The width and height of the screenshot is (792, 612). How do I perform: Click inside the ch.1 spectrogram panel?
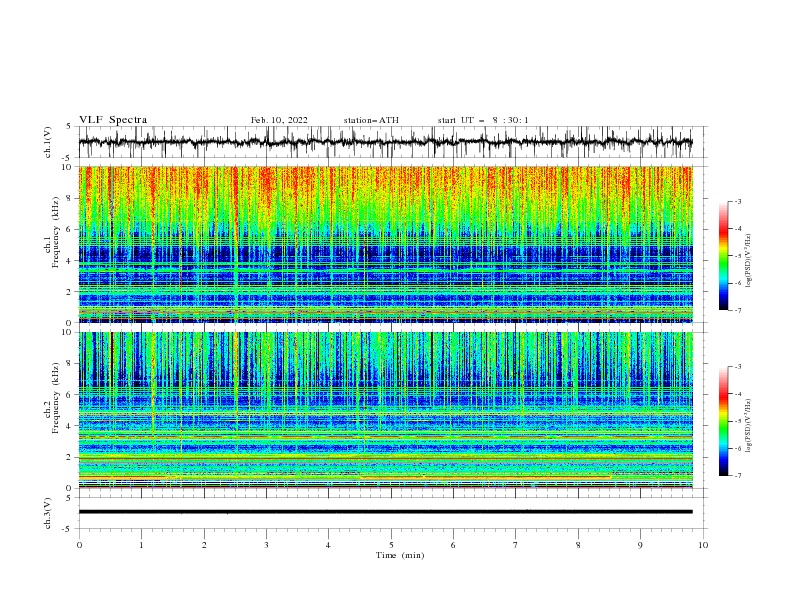click(385, 244)
